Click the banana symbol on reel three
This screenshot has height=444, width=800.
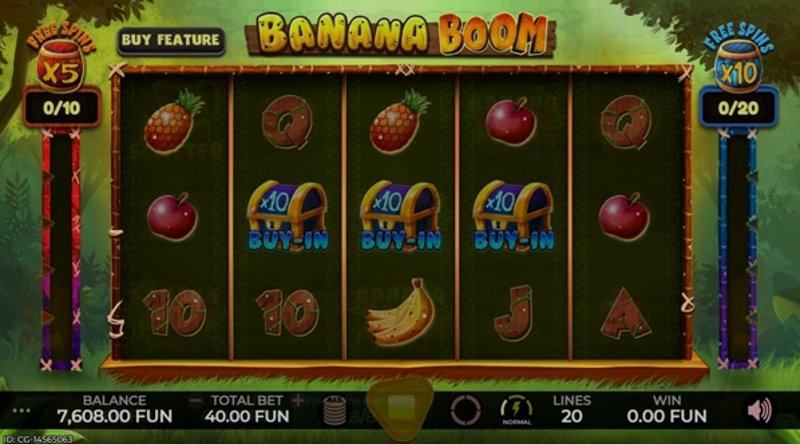tap(399, 312)
